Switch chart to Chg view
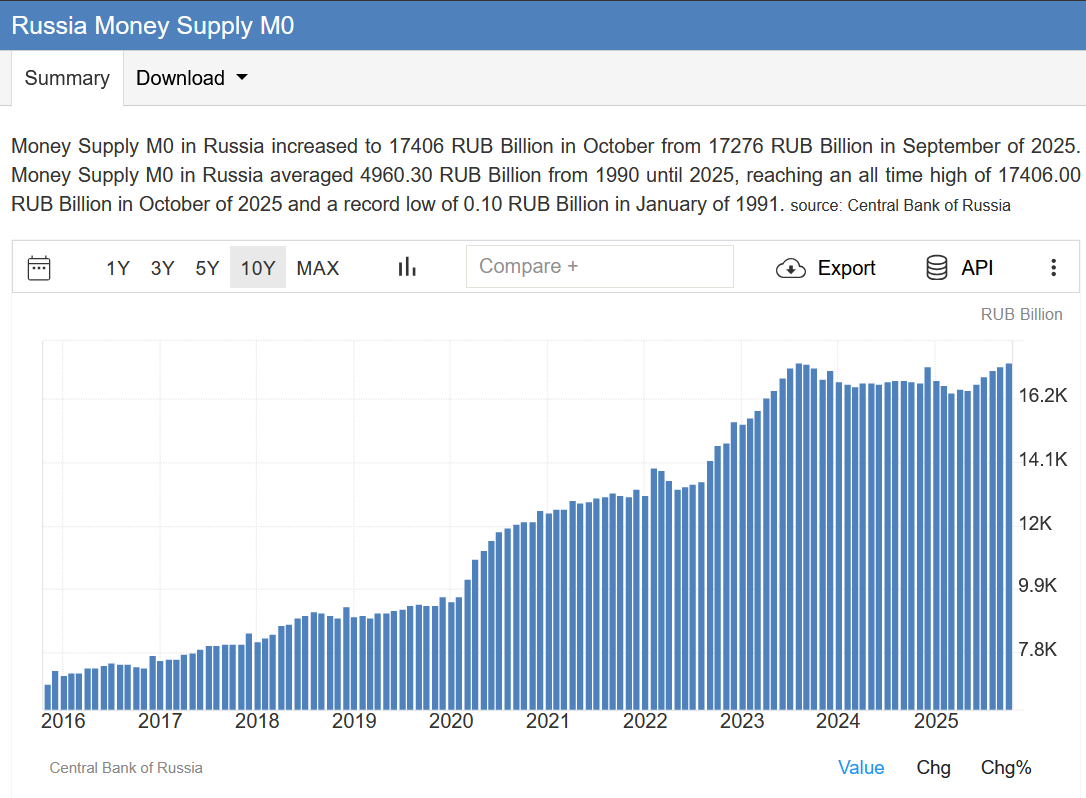The width and height of the screenshot is (1086, 798). click(x=933, y=767)
